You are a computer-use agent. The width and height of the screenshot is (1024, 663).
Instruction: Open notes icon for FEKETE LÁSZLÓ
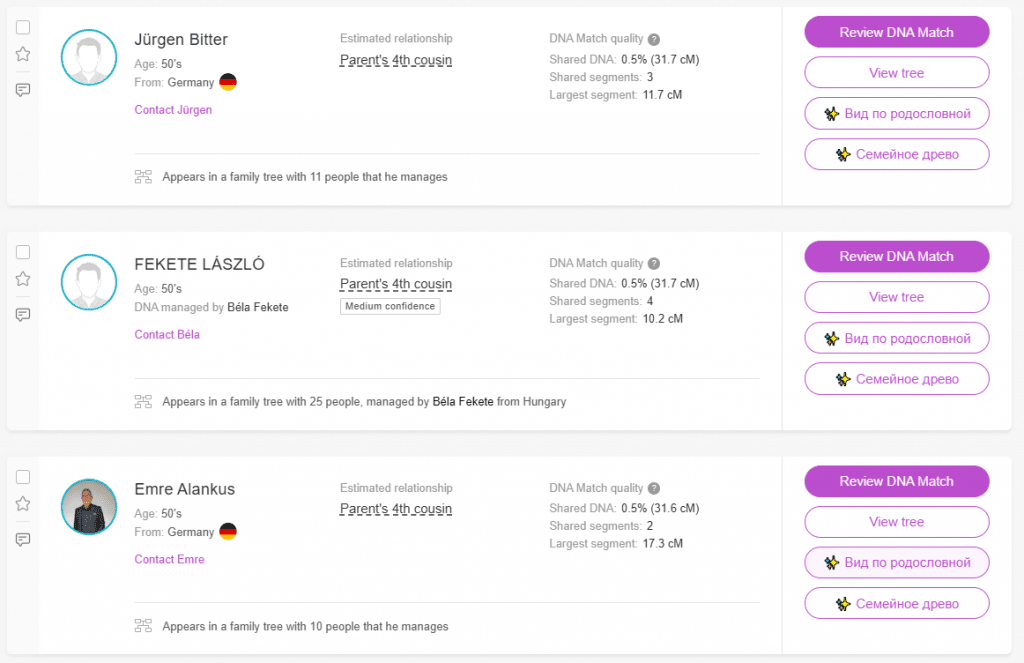[23, 315]
